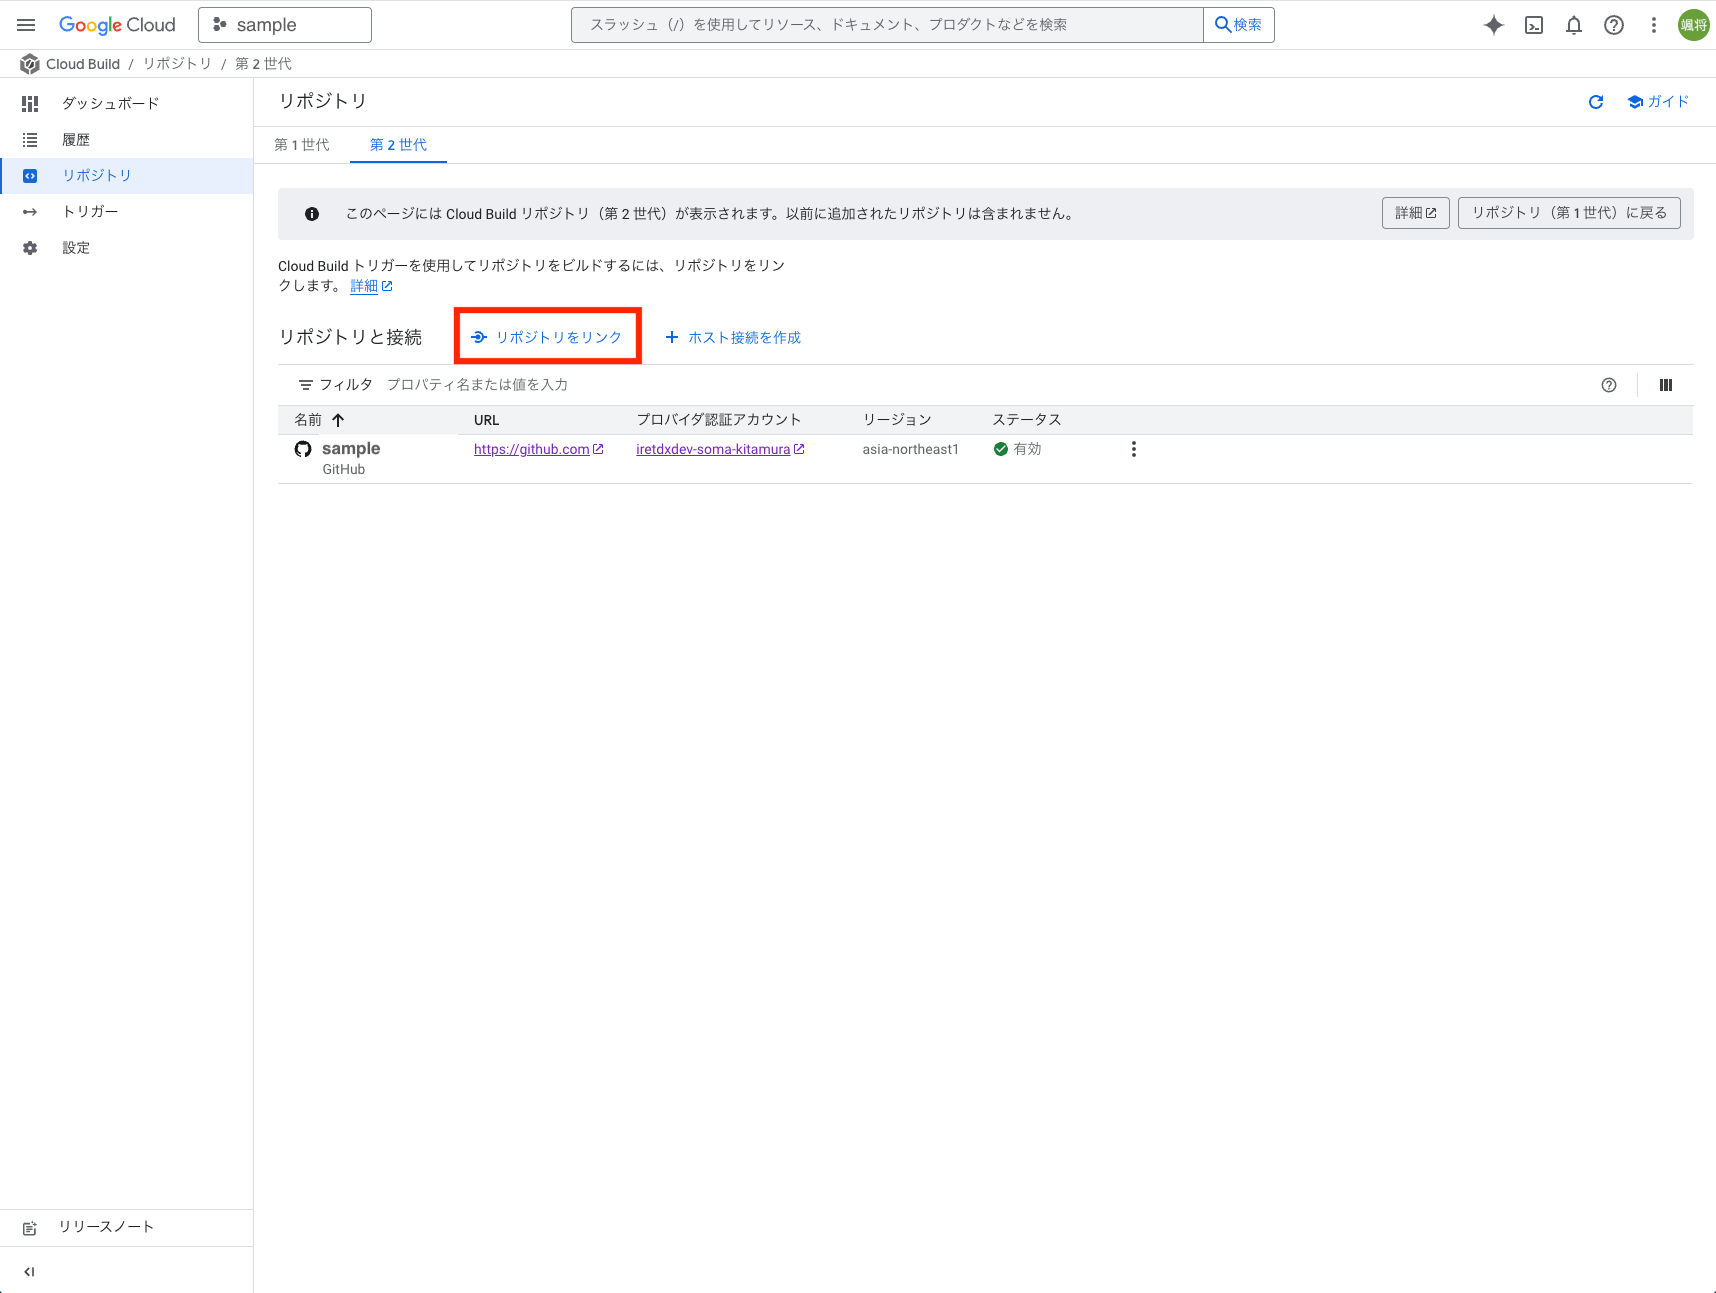The height and width of the screenshot is (1293, 1716).
Task: Click the リージョン column header
Action: point(897,420)
